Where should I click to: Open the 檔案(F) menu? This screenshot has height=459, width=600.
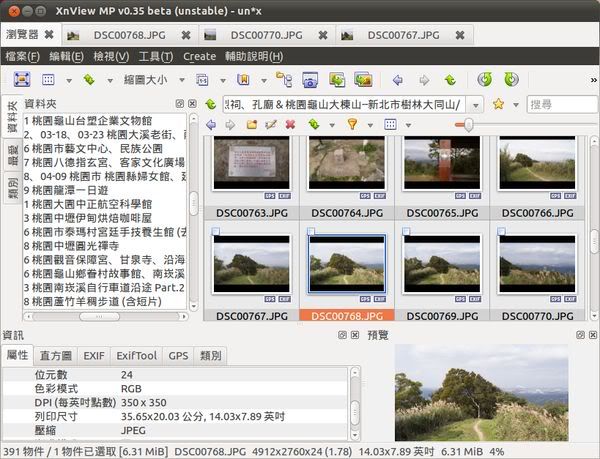(23, 57)
